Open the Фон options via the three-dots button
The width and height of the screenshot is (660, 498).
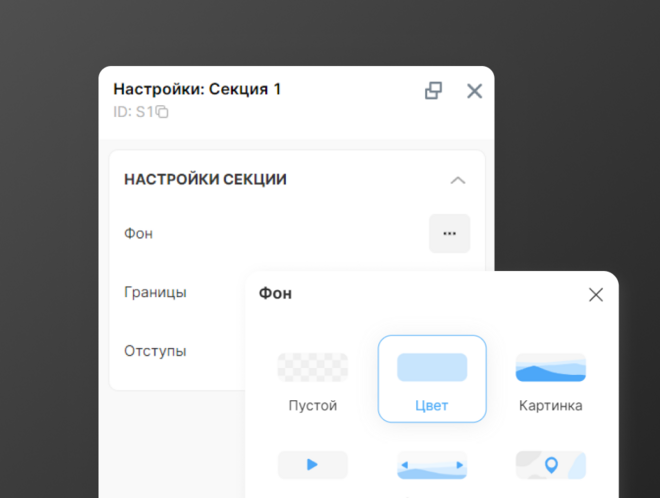pos(450,234)
